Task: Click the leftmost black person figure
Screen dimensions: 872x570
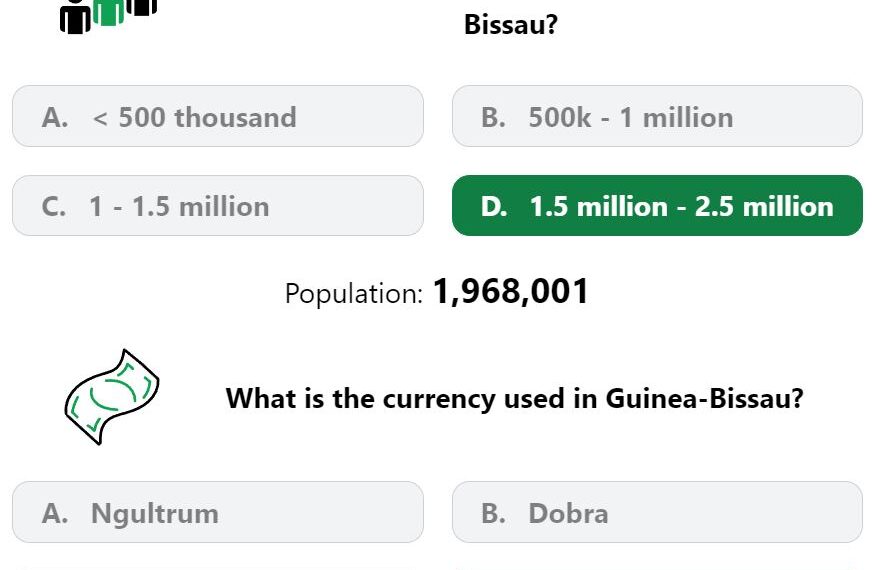Action: coord(75,17)
